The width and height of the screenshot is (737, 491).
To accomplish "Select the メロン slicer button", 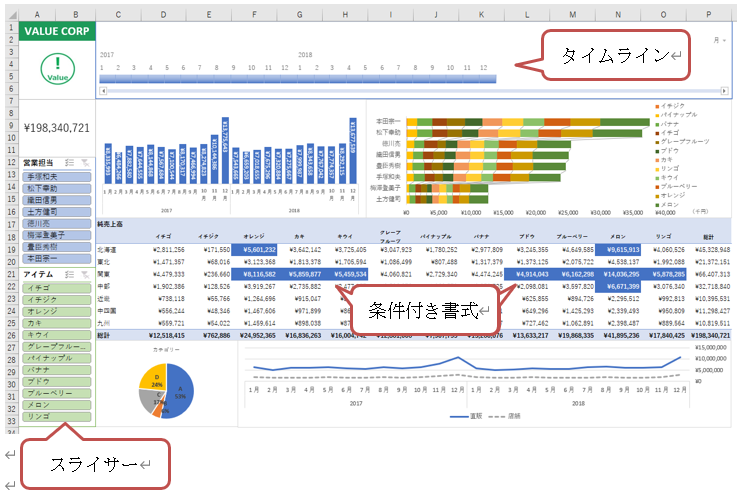I will (57, 404).
